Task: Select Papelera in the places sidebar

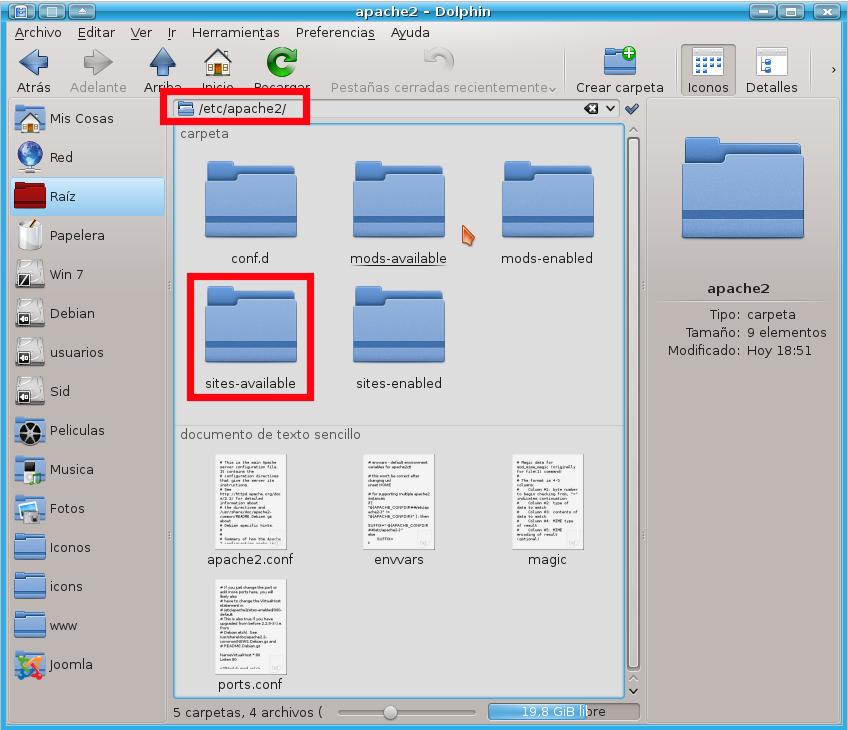Action: pyautogui.click(x=76, y=236)
